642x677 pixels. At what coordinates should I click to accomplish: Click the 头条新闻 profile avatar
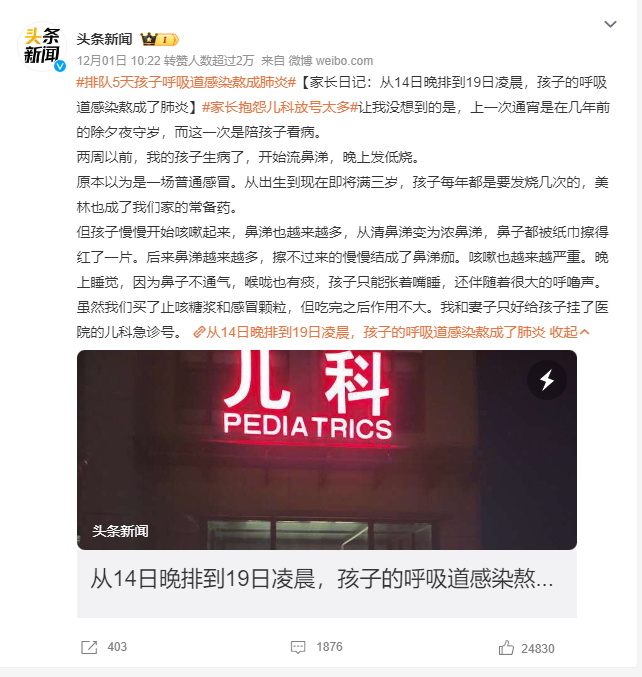(41, 46)
